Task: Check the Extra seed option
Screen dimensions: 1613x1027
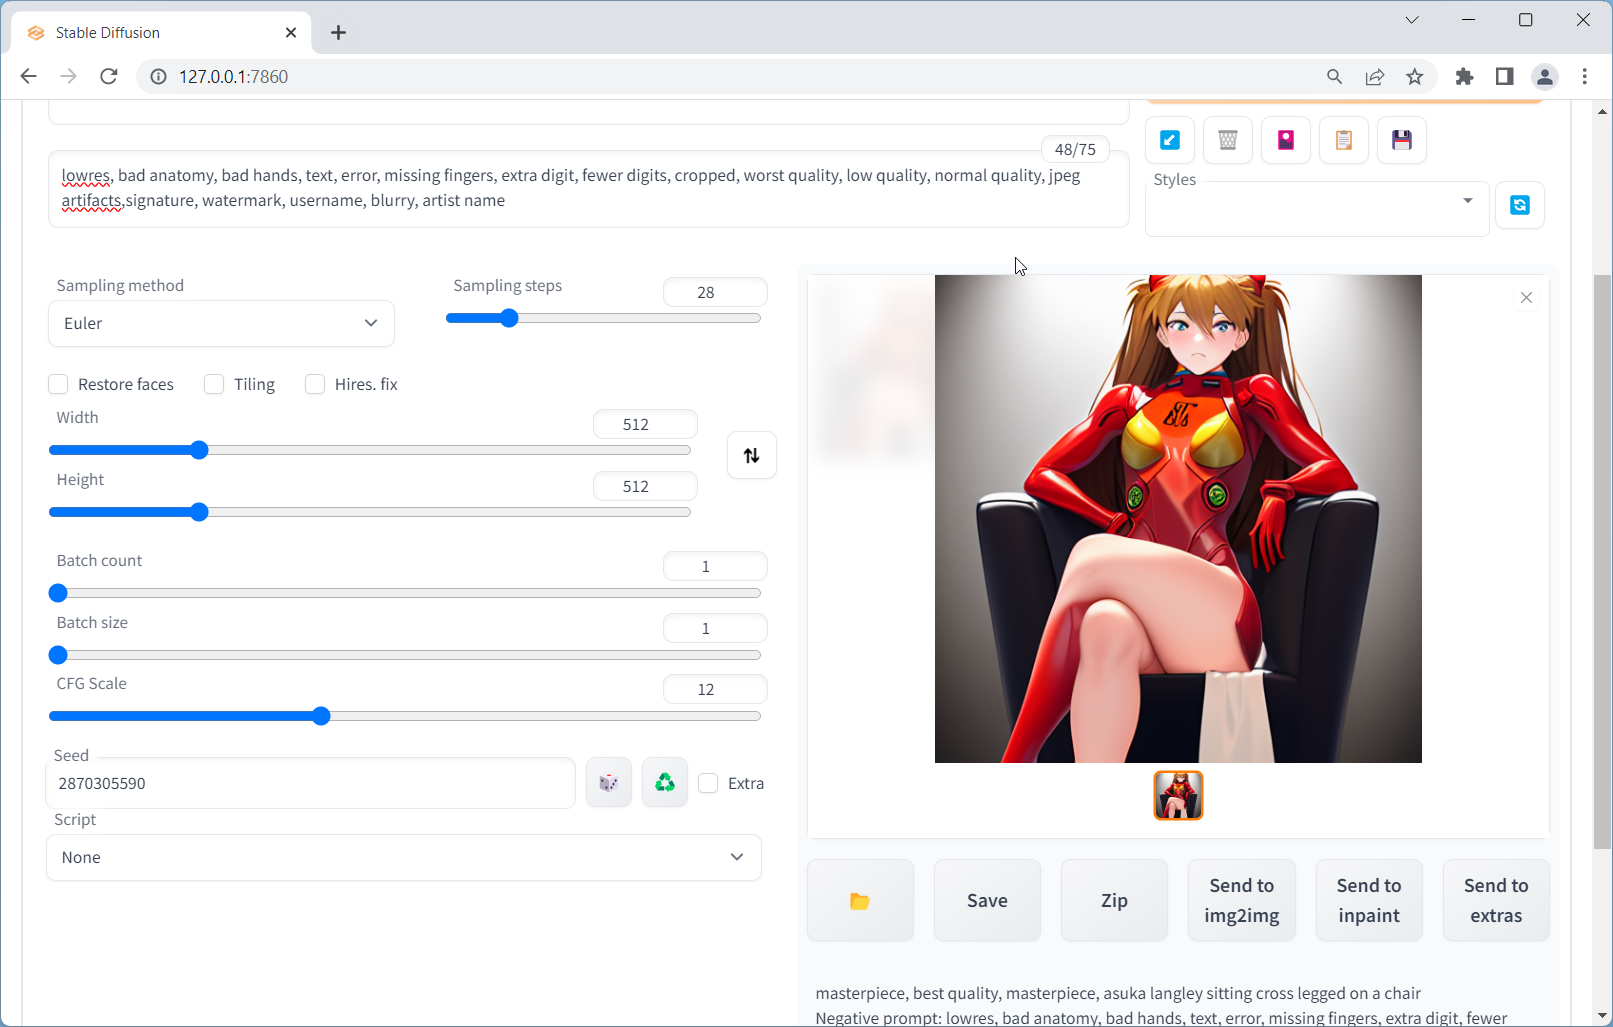Action: [x=708, y=783]
